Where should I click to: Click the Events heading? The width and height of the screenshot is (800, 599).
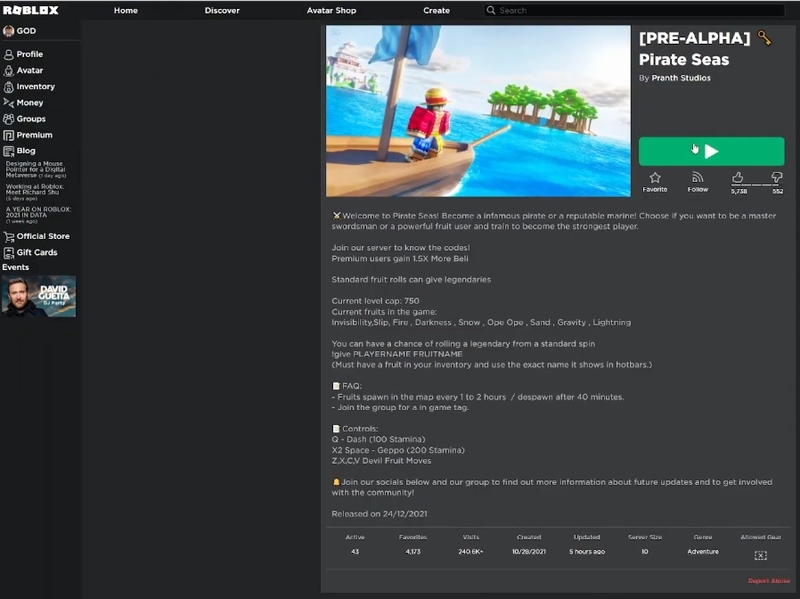(15, 267)
